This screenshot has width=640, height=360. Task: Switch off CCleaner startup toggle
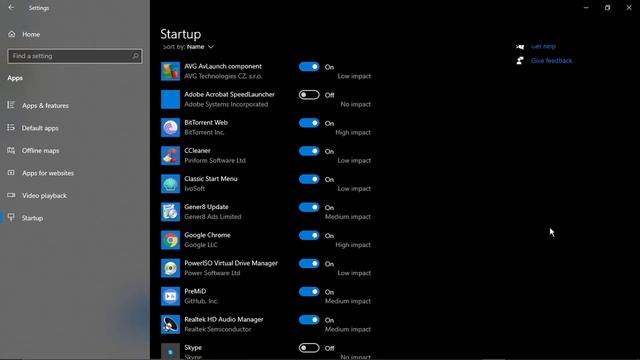pyautogui.click(x=309, y=151)
